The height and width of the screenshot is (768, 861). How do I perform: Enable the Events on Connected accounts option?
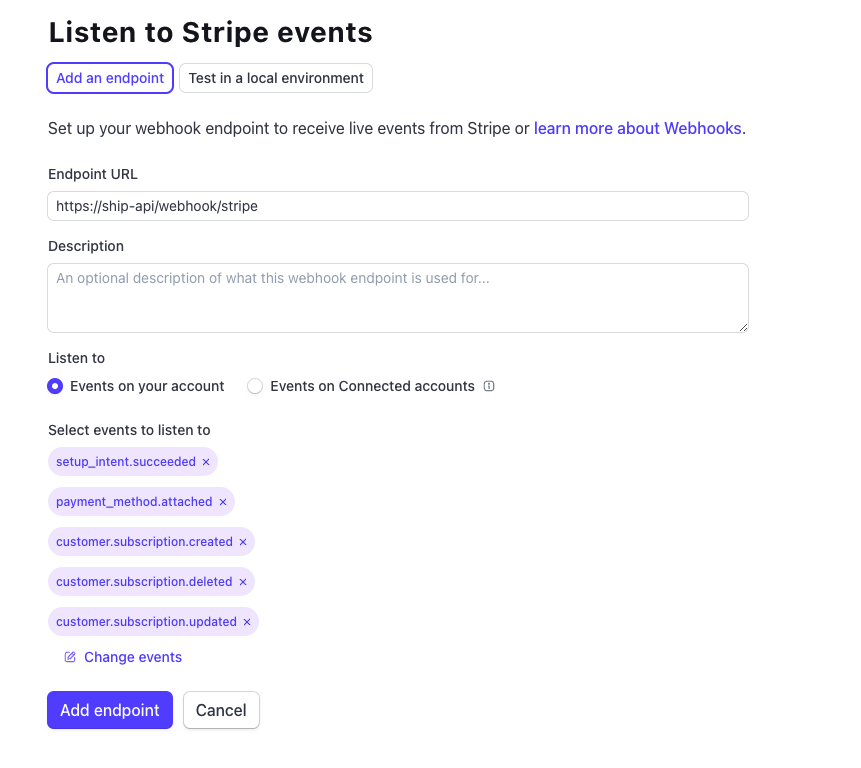[254, 386]
